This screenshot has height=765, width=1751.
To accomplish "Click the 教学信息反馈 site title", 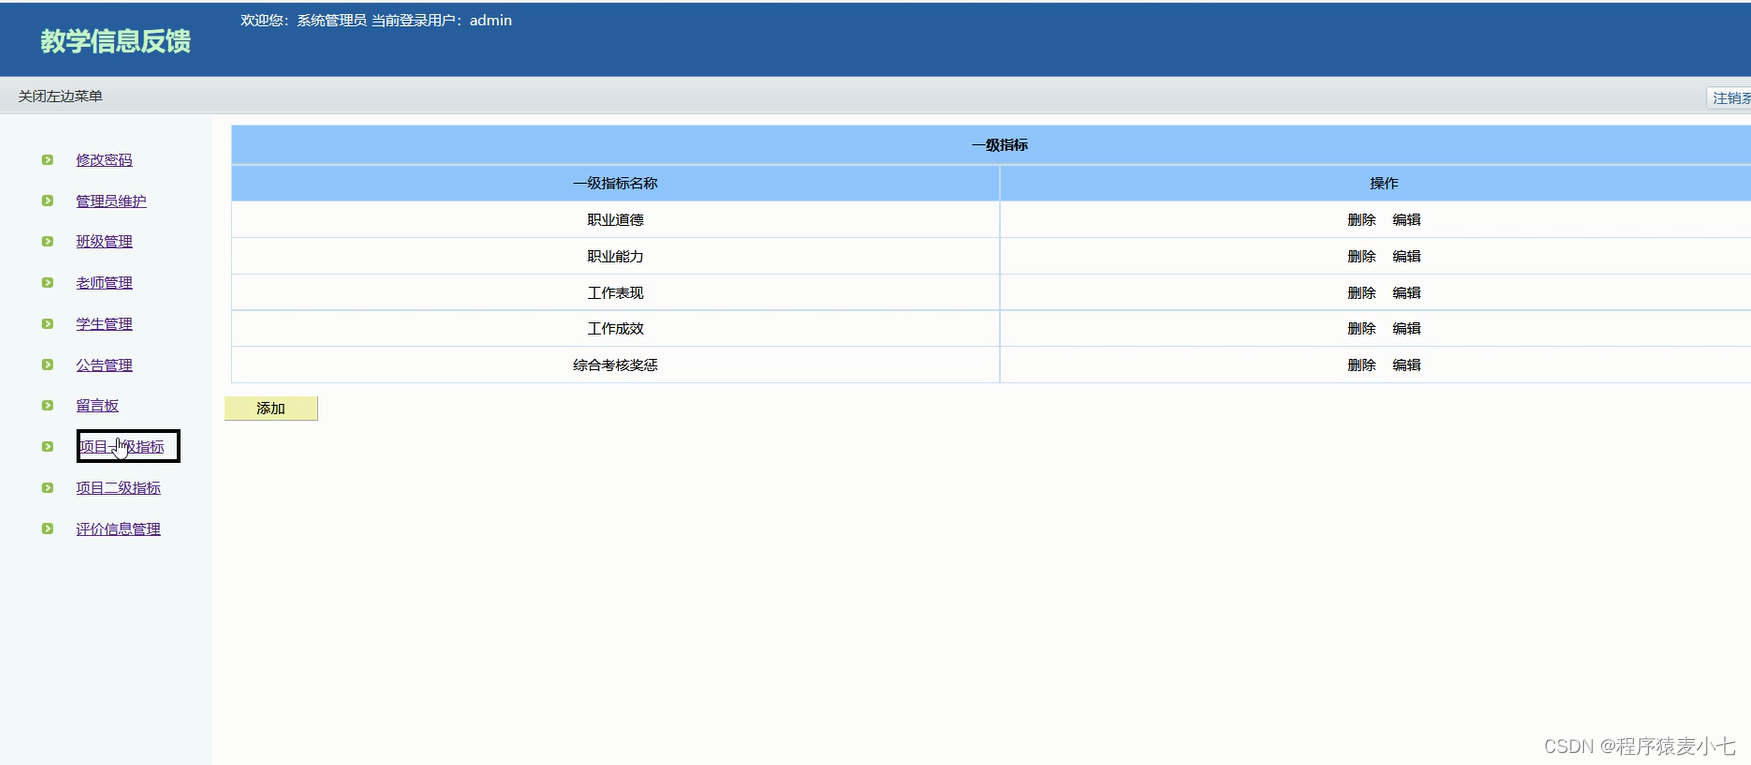I will (115, 41).
